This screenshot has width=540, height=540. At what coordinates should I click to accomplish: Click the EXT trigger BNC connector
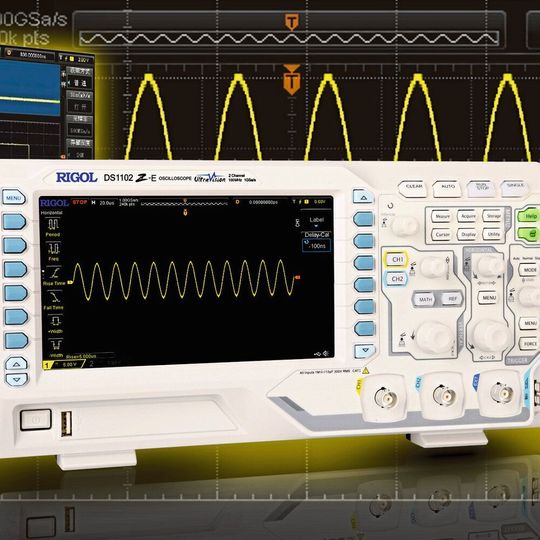click(x=501, y=393)
